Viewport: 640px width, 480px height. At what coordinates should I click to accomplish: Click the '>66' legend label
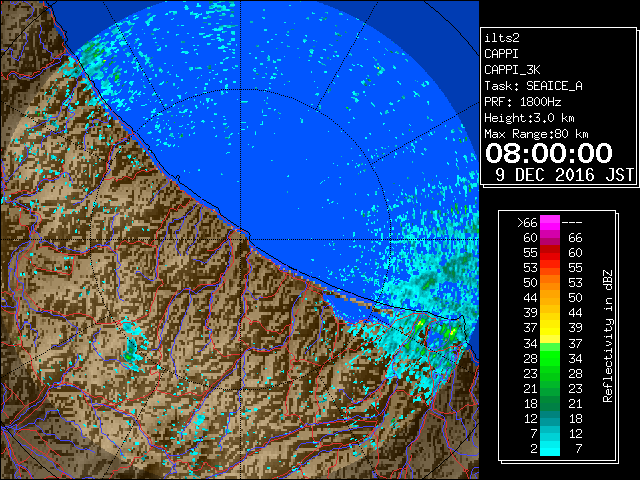click(527, 223)
